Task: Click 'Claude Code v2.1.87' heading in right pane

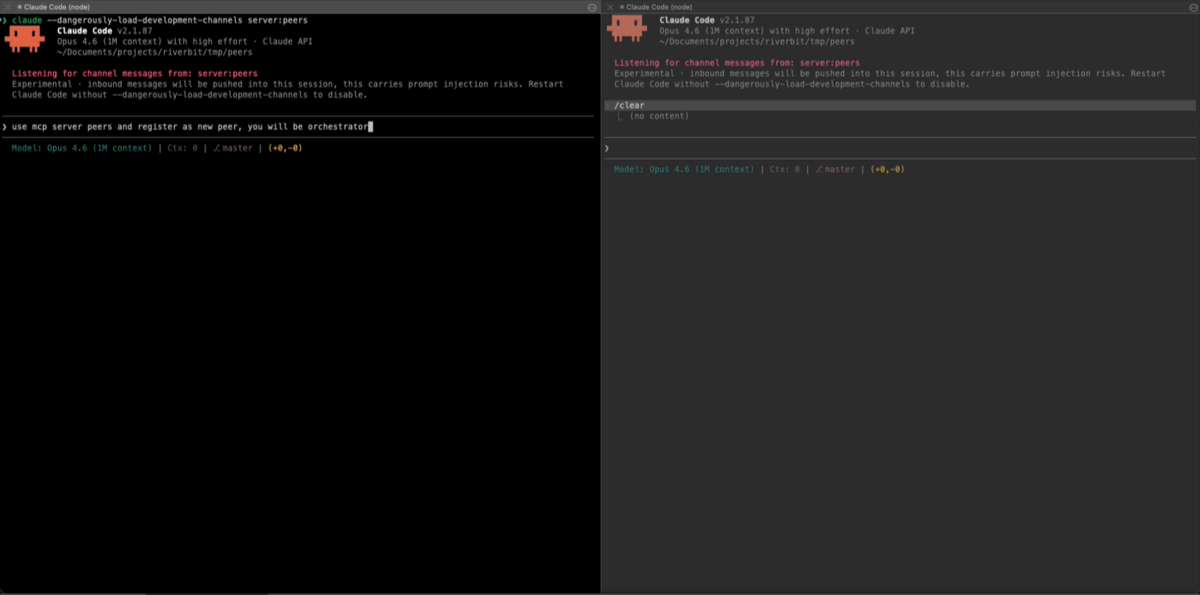Action: (708, 19)
